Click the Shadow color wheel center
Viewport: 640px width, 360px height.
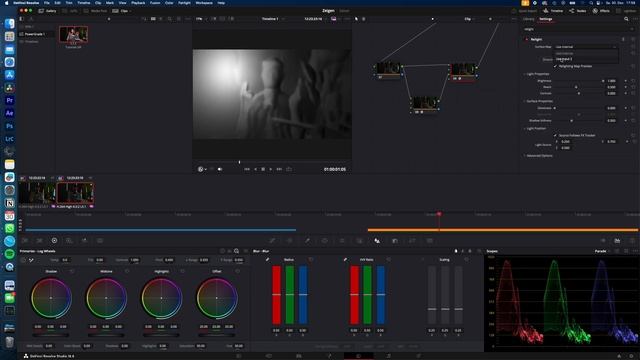coord(51,298)
